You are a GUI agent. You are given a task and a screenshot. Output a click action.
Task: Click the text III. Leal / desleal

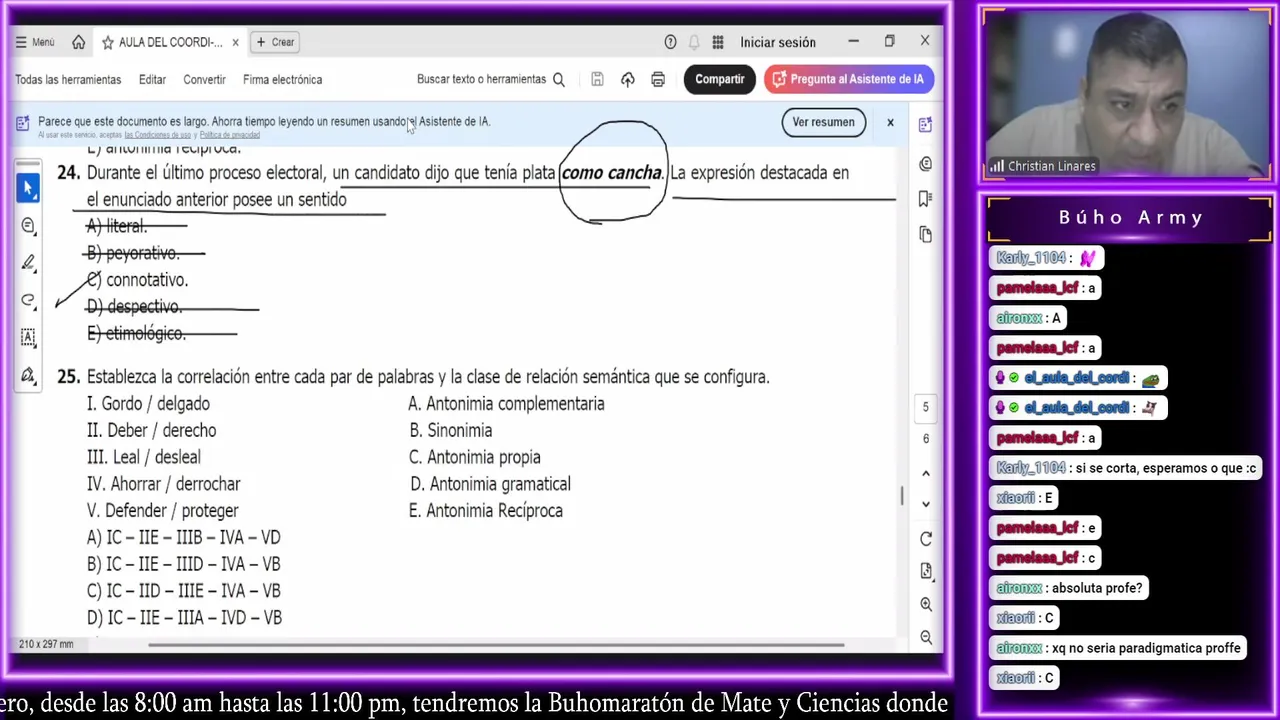(144, 457)
